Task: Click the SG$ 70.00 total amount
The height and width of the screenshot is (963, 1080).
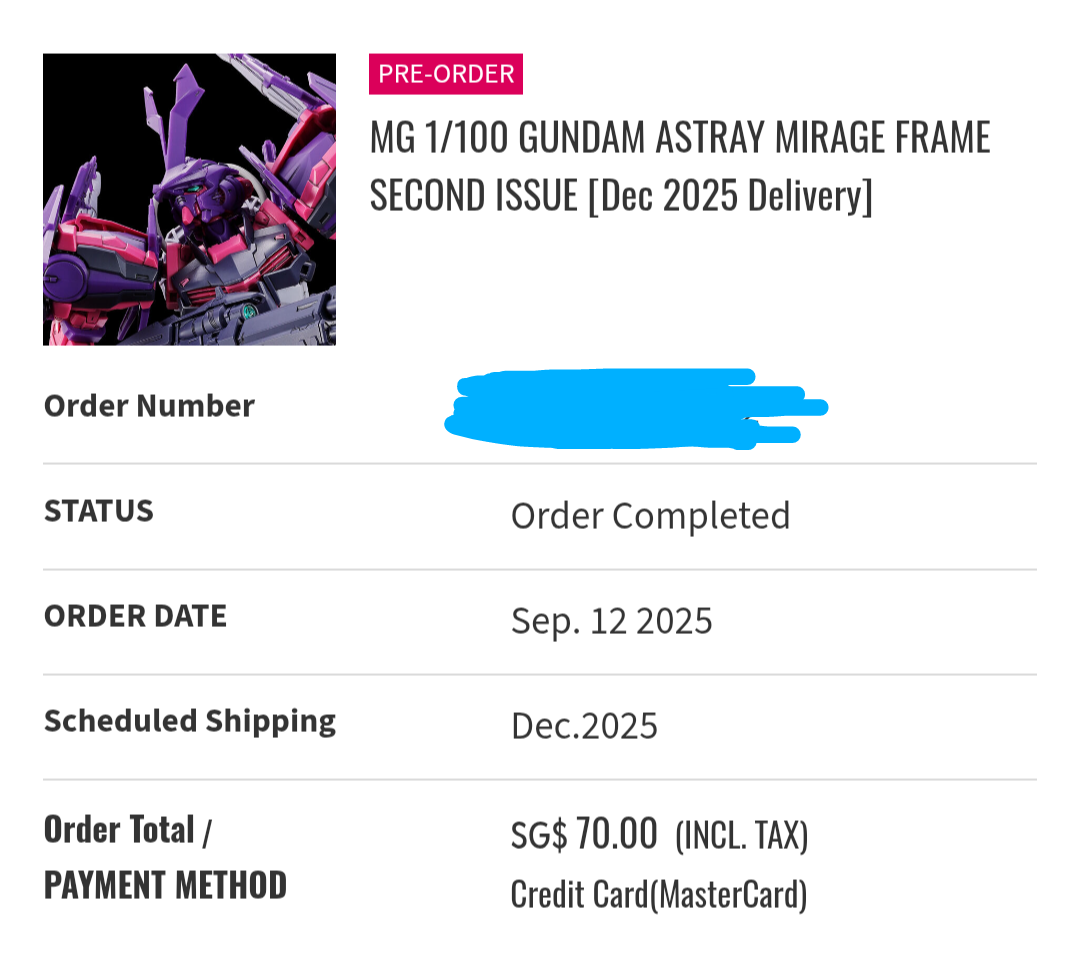Action: click(584, 833)
